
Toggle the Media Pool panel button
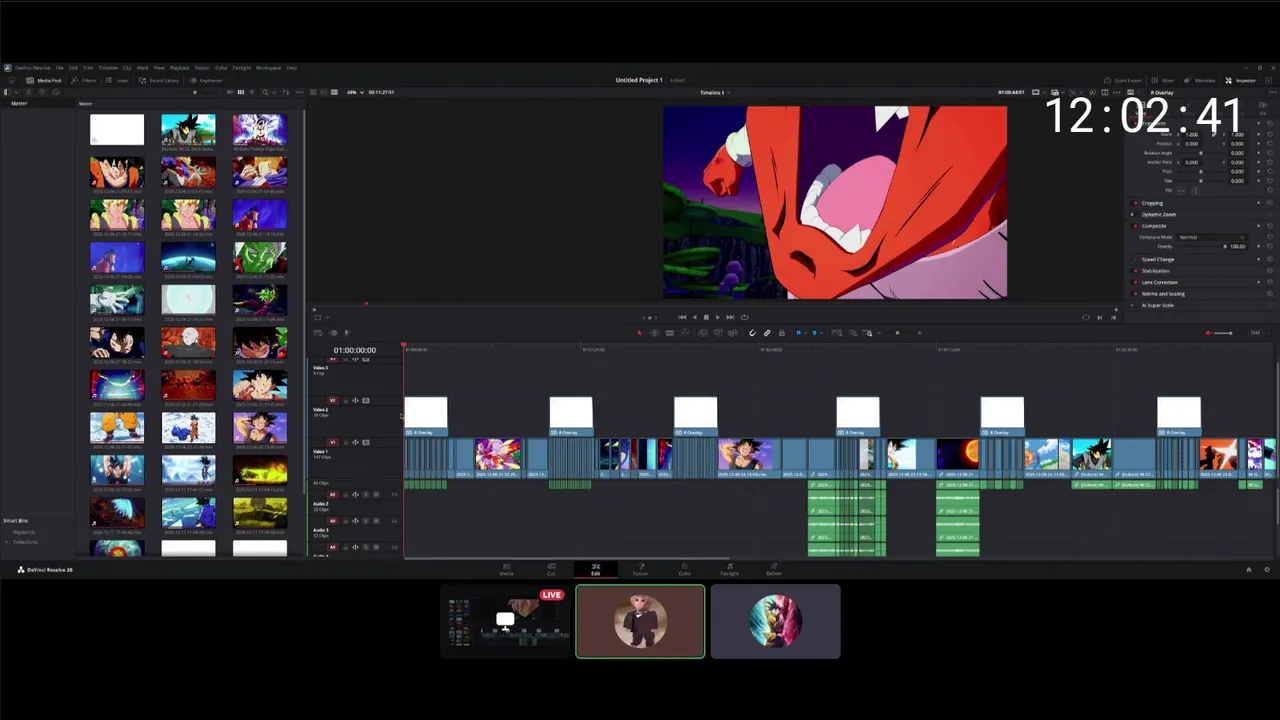44,80
